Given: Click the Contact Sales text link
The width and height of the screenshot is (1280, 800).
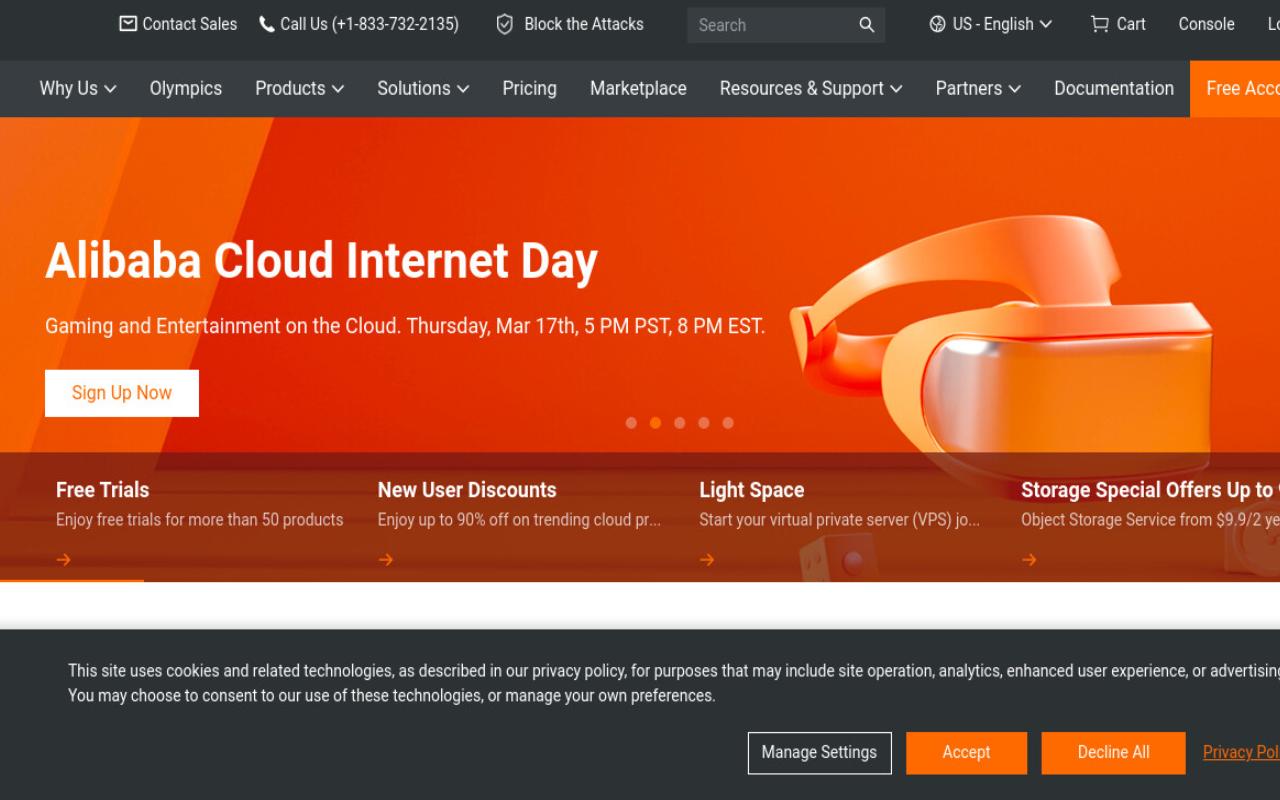Looking at the screenshot, I should 190,24.
